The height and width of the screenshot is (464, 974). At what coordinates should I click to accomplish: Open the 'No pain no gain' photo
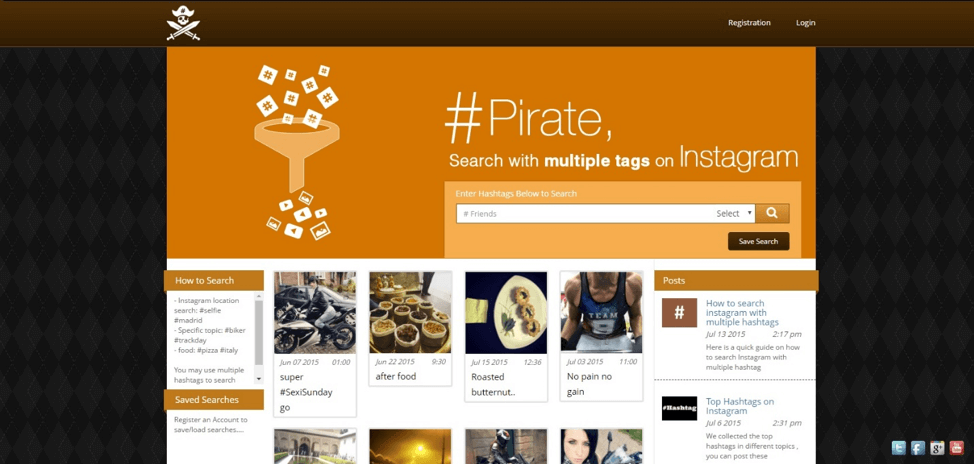(x=601, y=312)
